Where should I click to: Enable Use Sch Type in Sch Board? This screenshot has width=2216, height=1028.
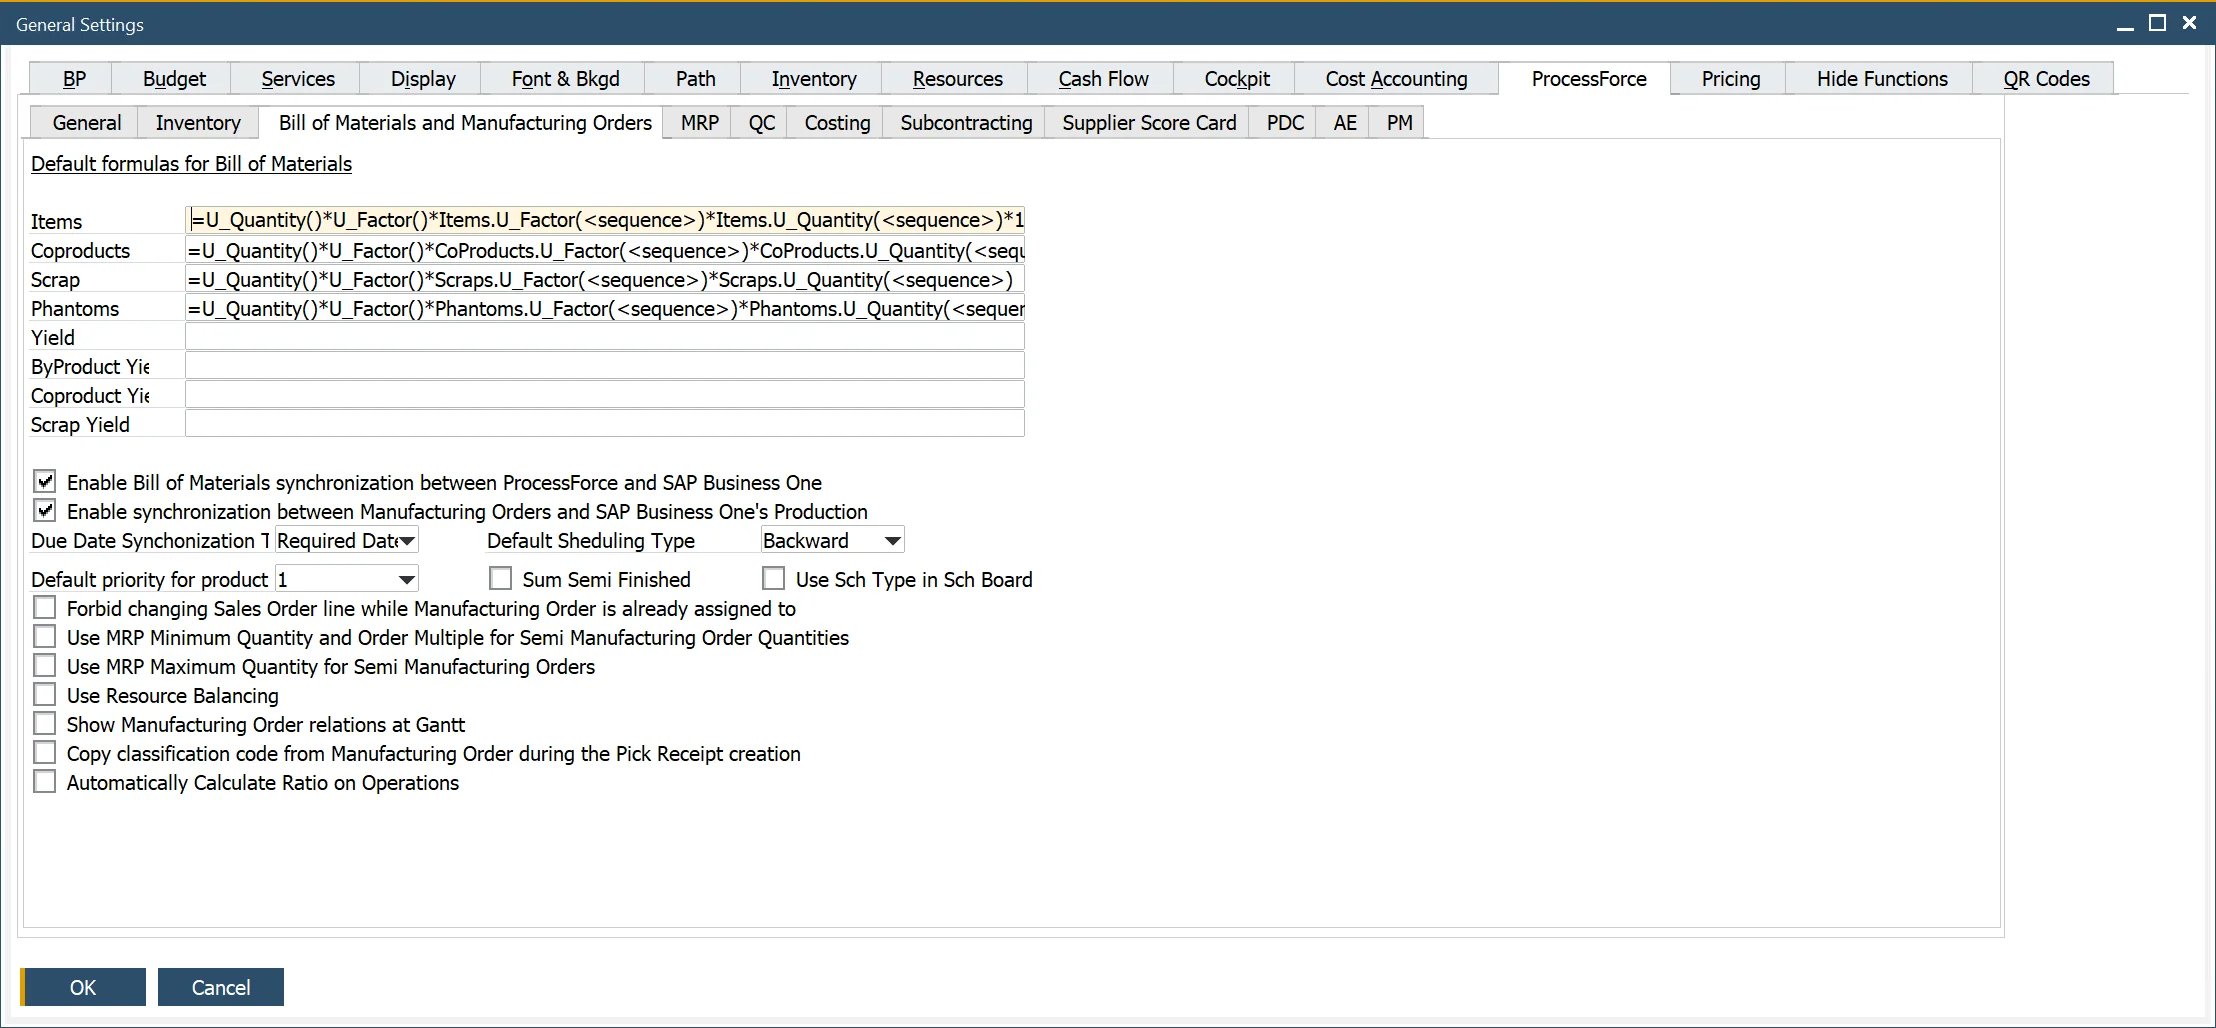(x=774, y=578)
